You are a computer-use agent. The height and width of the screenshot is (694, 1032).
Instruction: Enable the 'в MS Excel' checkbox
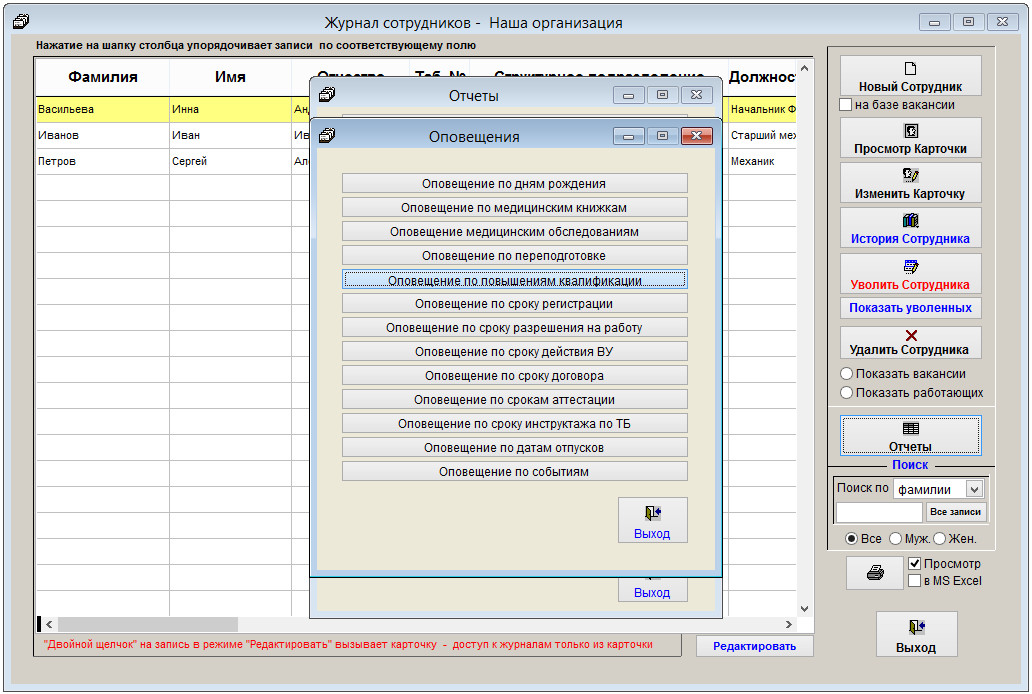[x=915, y=581]
